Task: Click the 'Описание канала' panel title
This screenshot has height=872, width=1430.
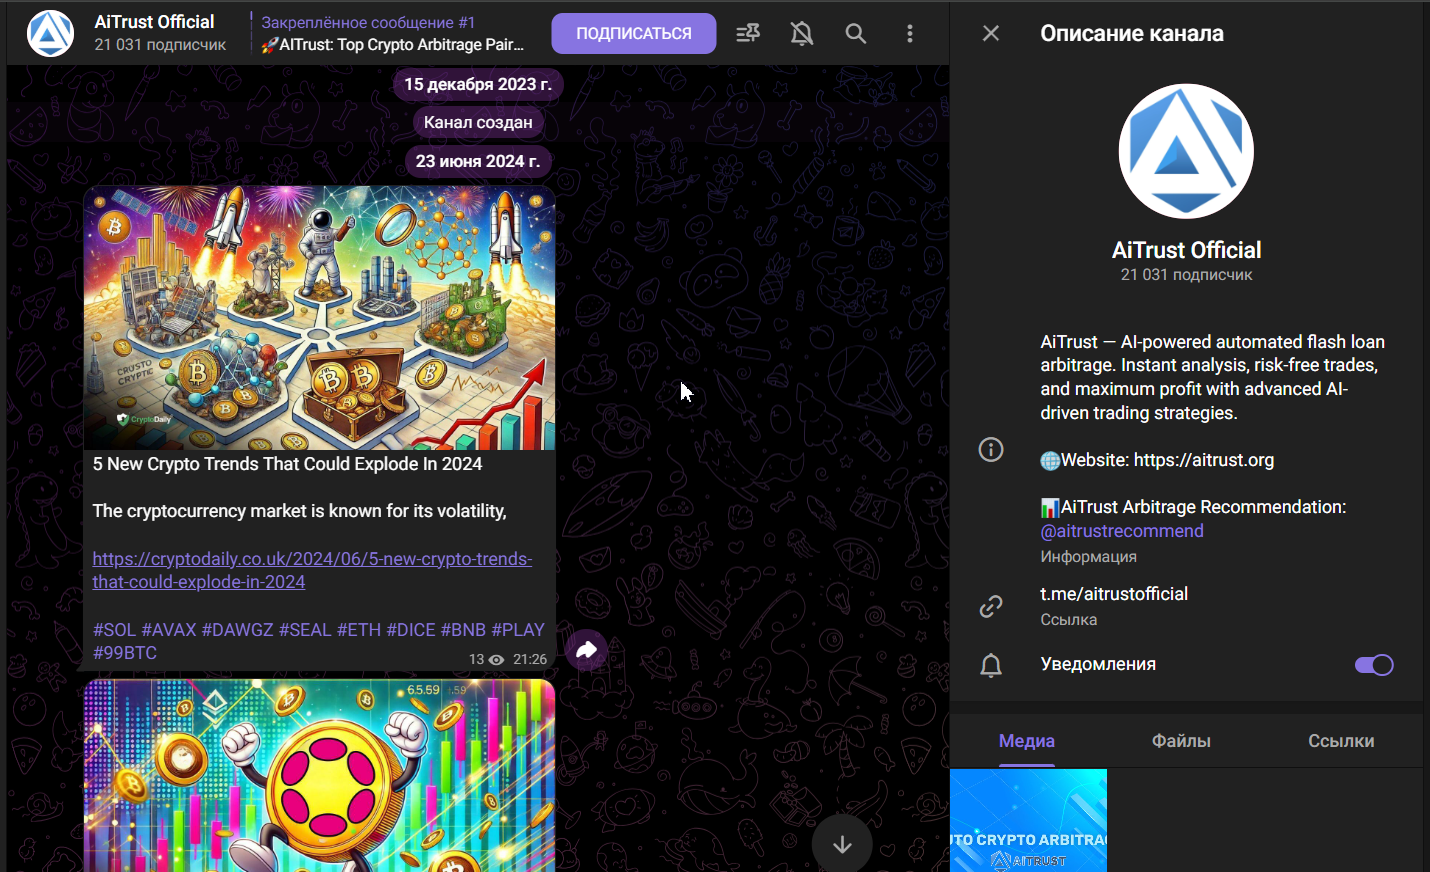Action: coord(1132,33)
